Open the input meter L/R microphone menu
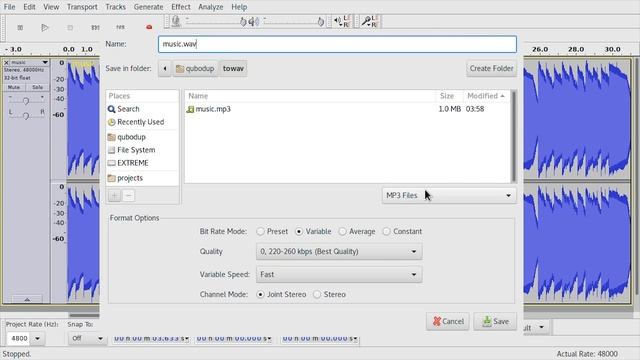The width and height of the screenshot is (640, 360). tap(370, 21)
